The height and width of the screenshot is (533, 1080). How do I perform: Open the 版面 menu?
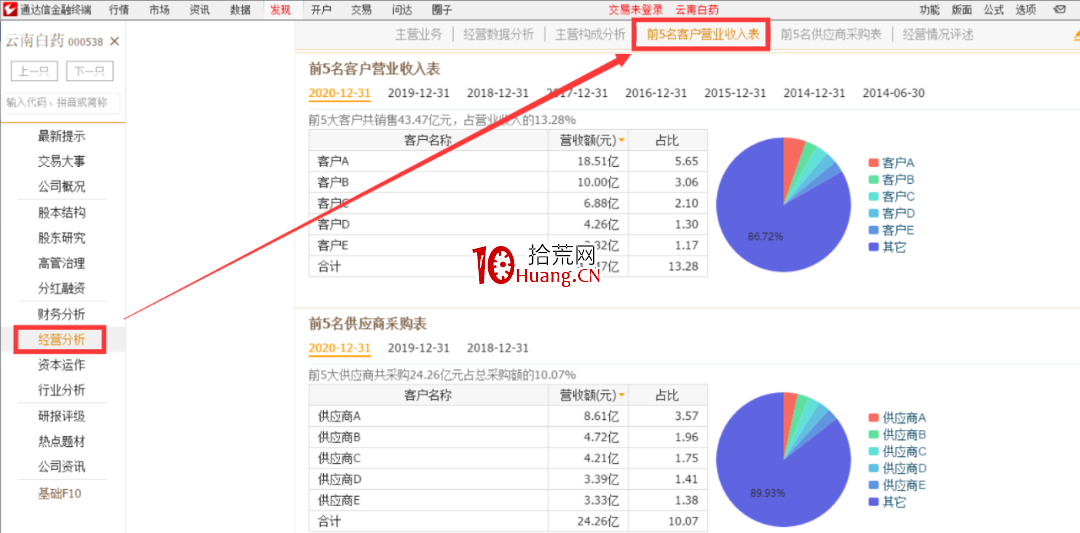[x=962, y=10]
